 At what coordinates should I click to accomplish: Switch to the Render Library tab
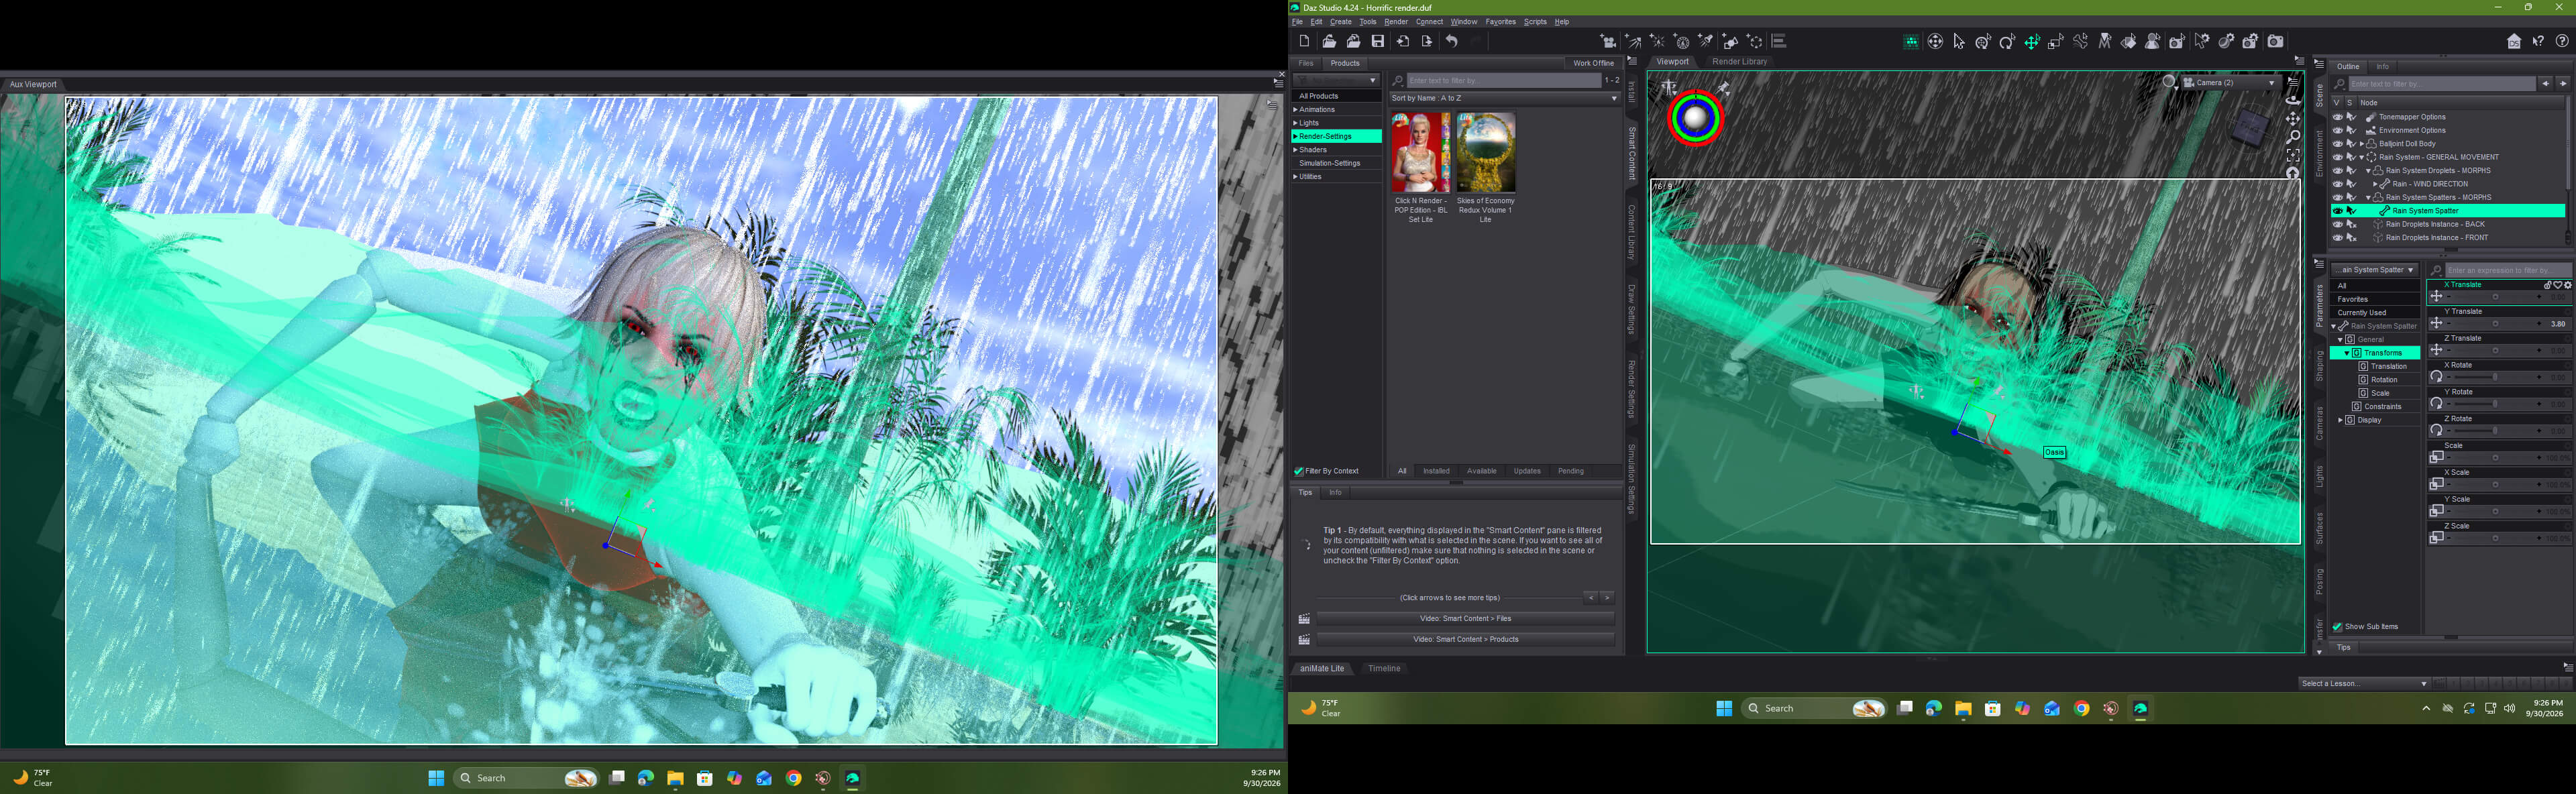[x=1739, y=61]
